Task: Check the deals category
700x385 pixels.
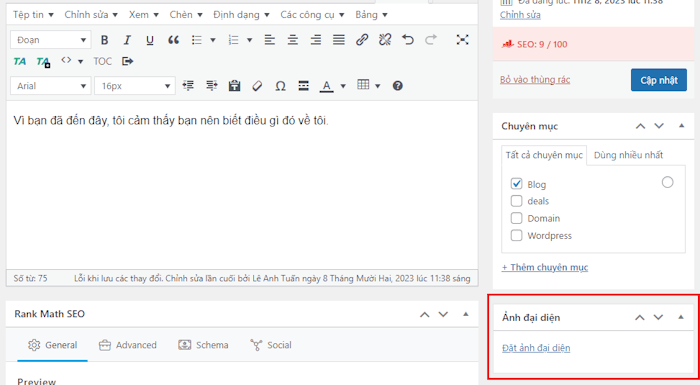Action: (x=517, y=201)
